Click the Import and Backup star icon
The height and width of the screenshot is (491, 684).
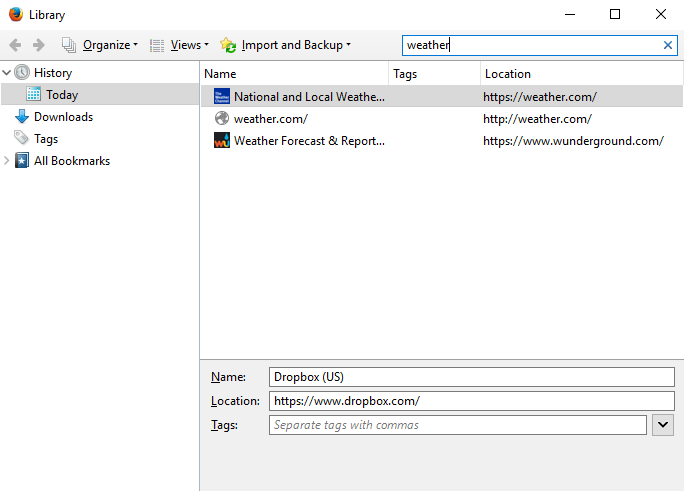(228, 45)
